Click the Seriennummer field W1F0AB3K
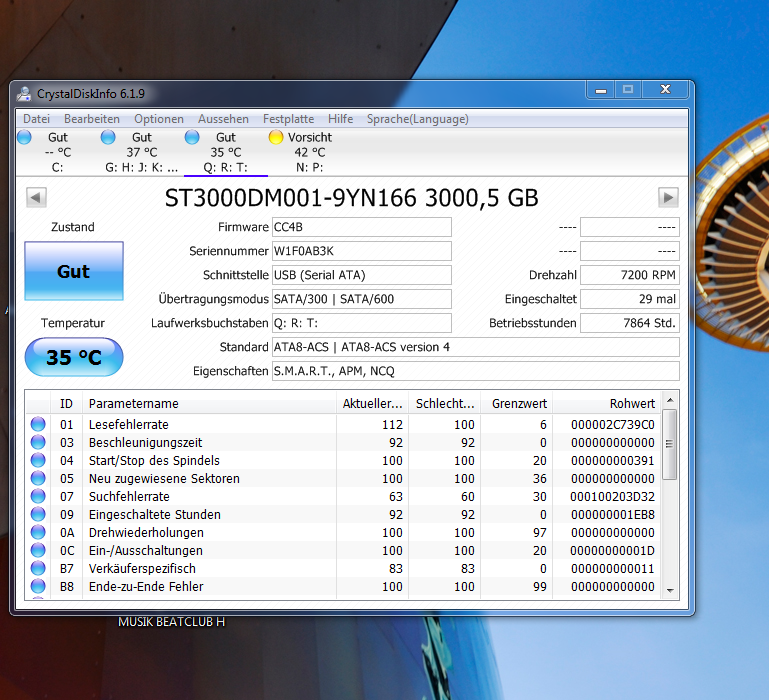 coord(361,251)
